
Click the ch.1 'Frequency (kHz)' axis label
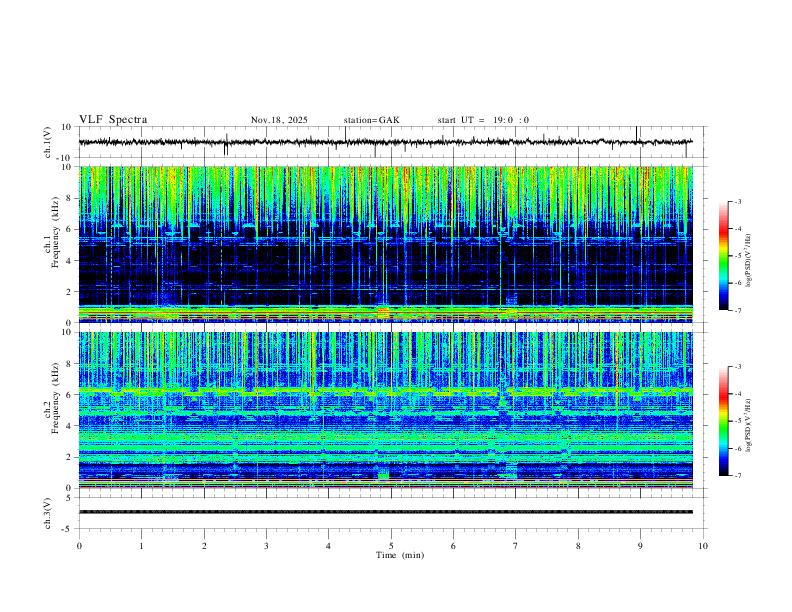56,231
